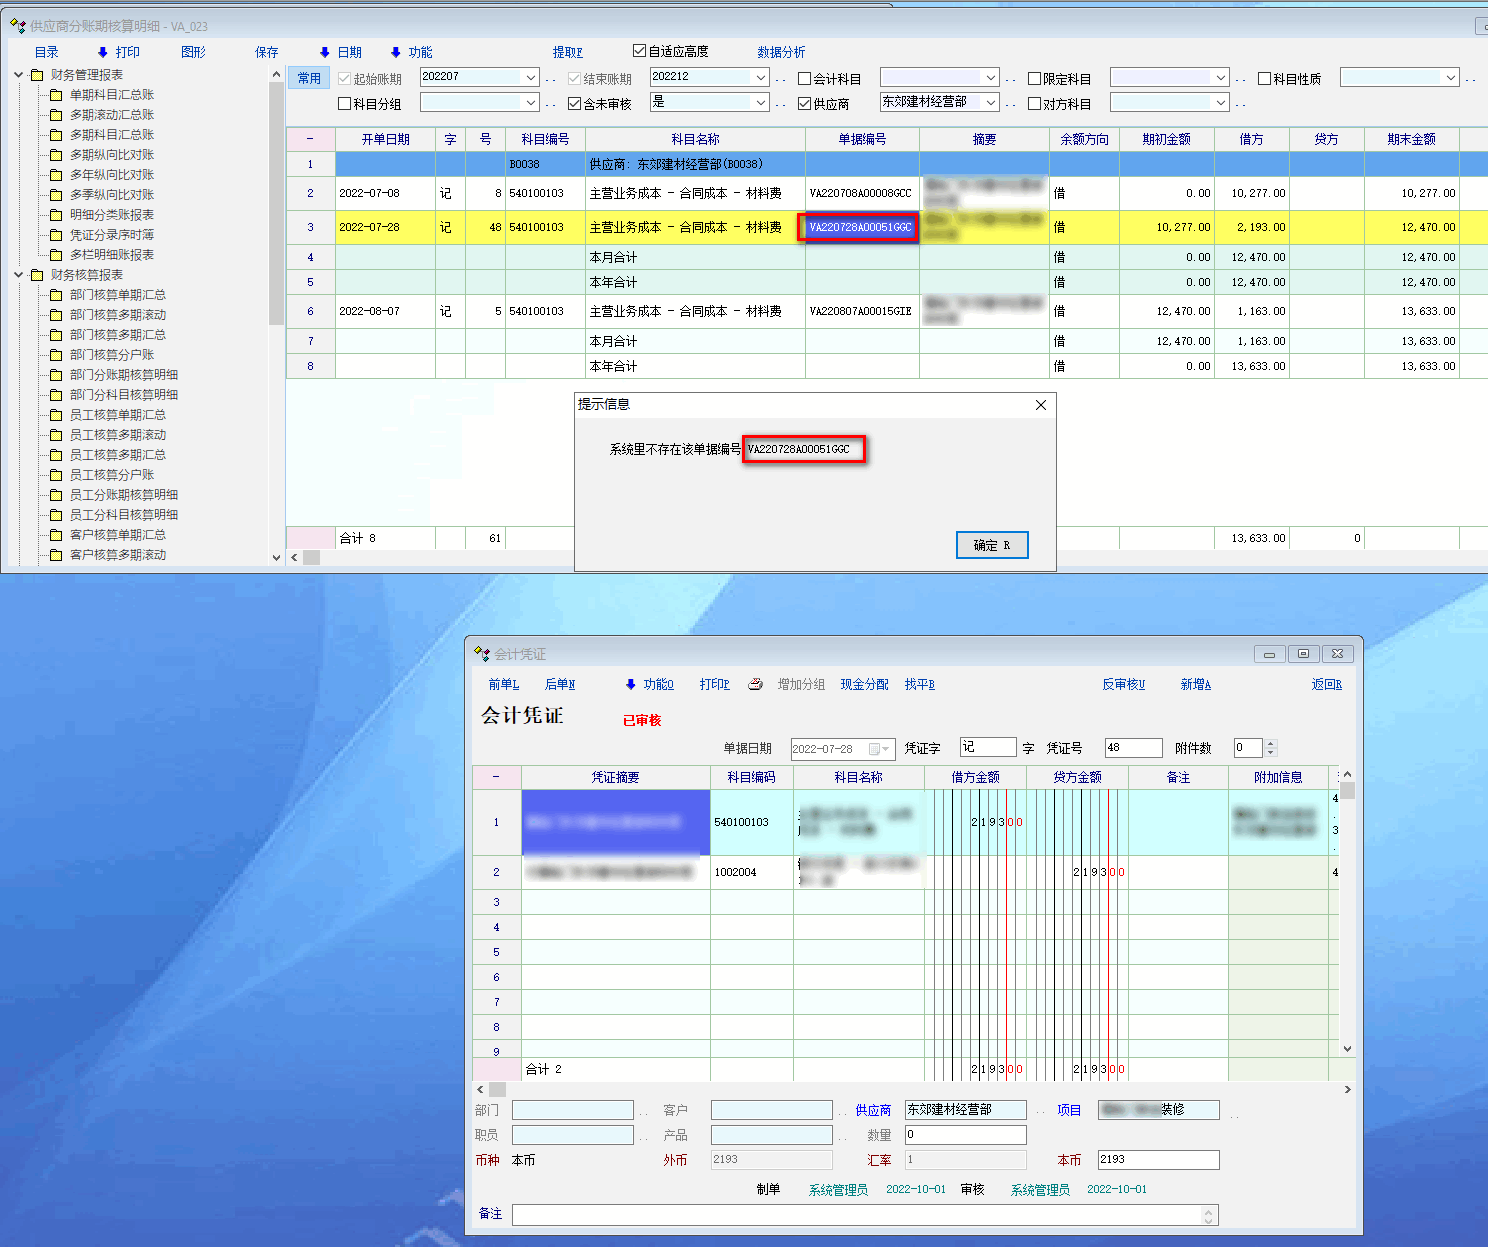Click the voucher table's horizontal scrollbar right arrow

click(1347, 1089)
